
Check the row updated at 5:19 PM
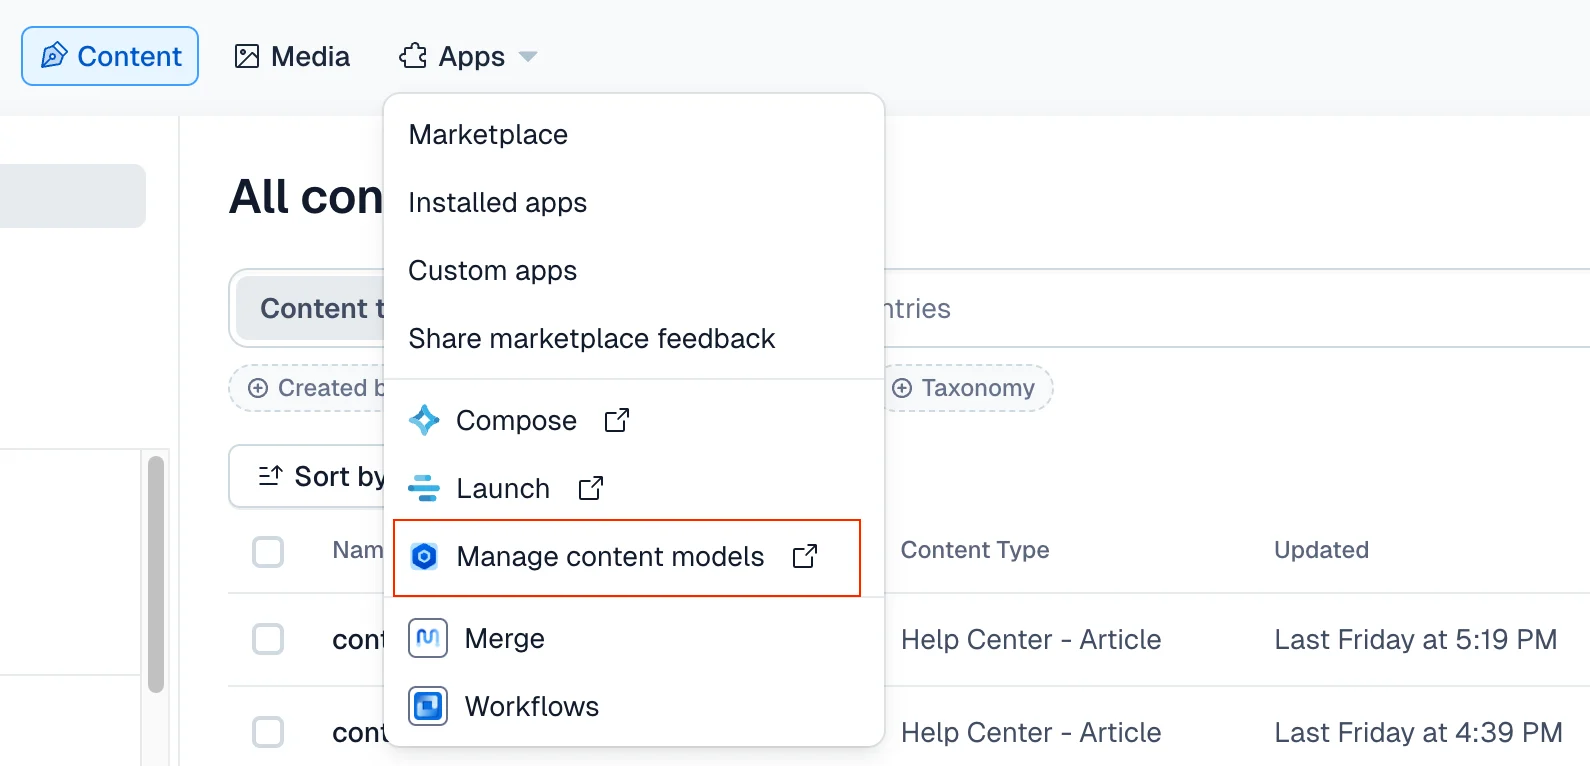pos(268,639)
